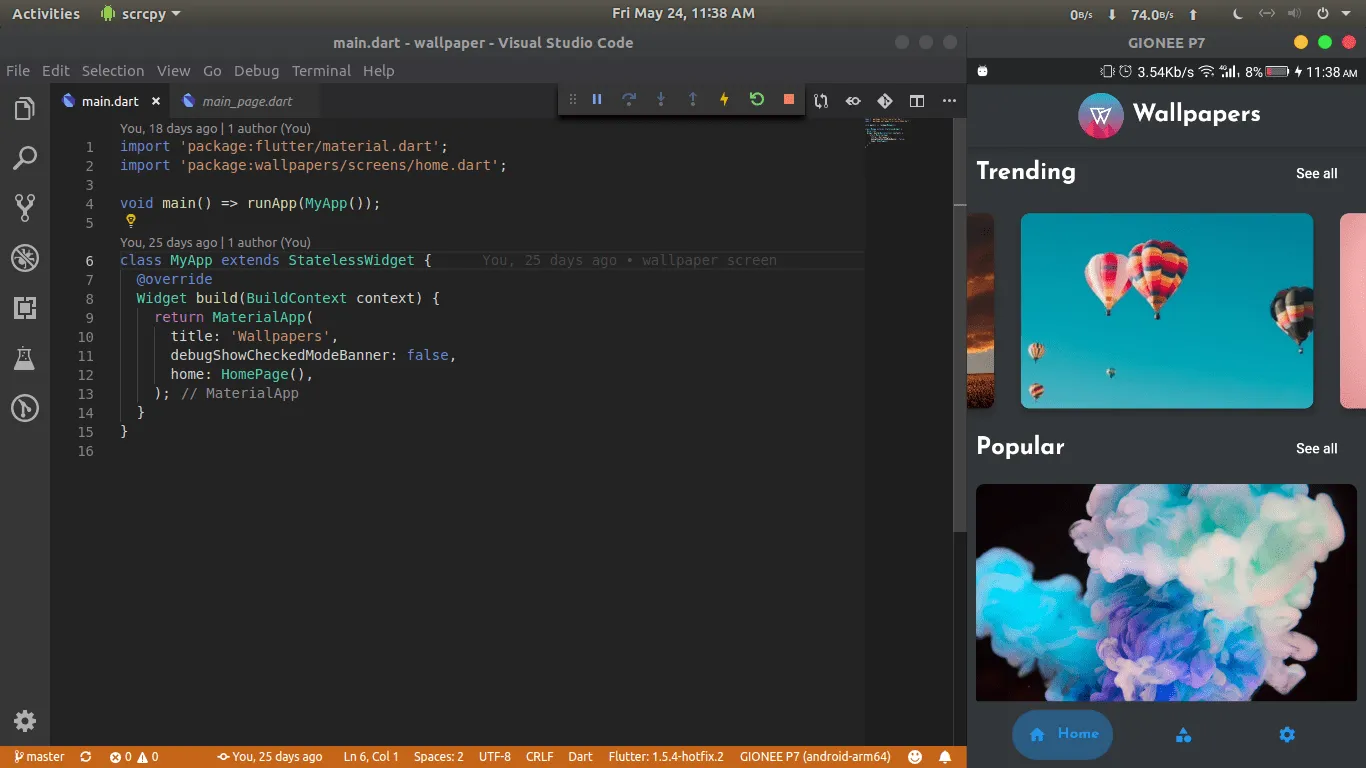Open the scrcpy menu in top bar

[x=140, y=13]
